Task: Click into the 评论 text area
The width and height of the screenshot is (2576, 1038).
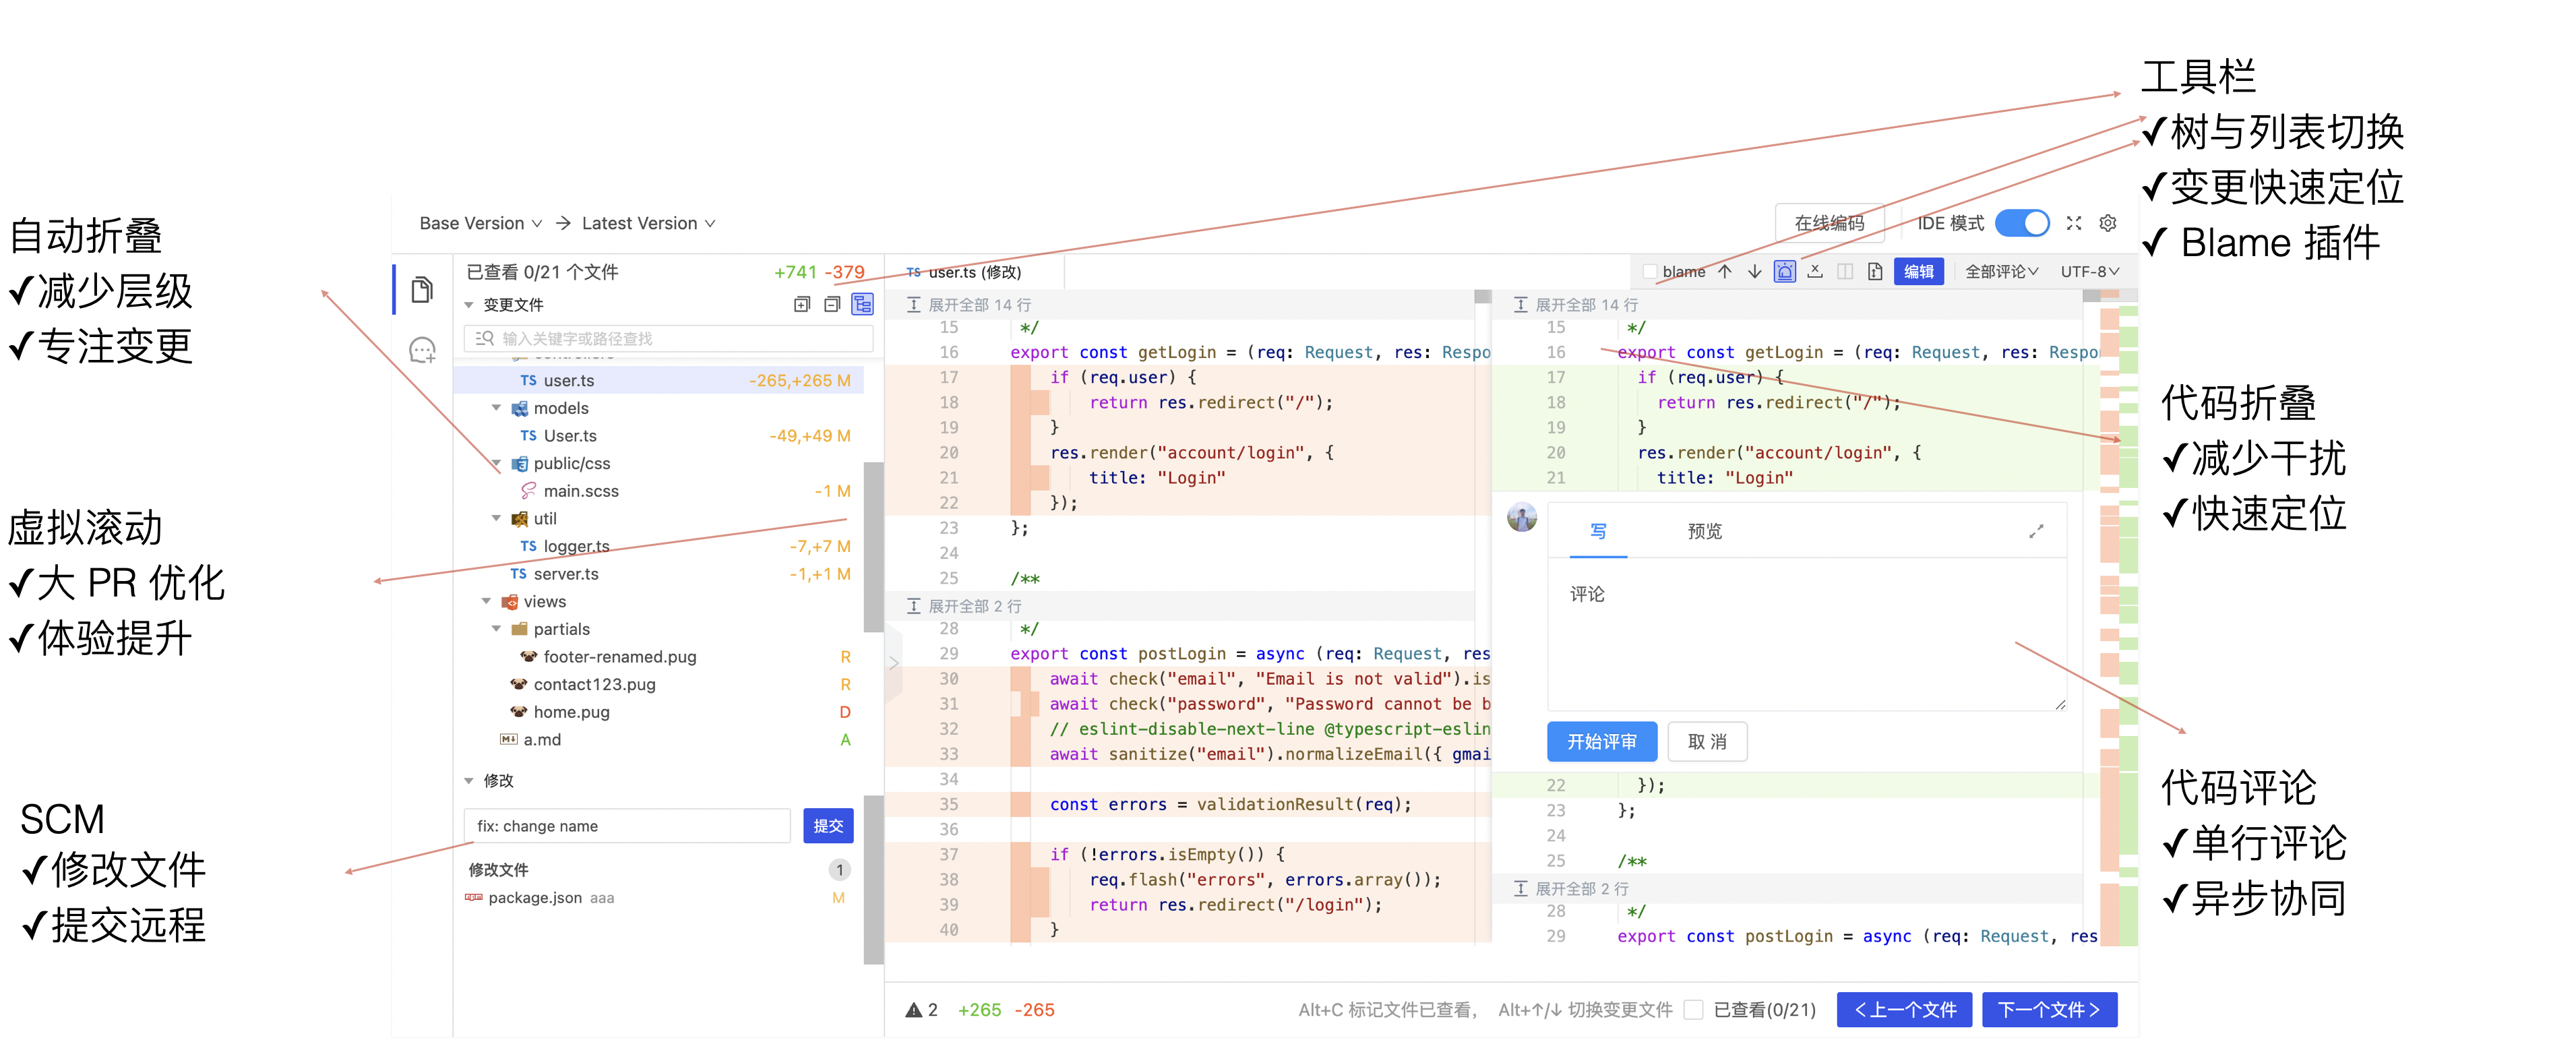Action: [x=1807, y=634]
